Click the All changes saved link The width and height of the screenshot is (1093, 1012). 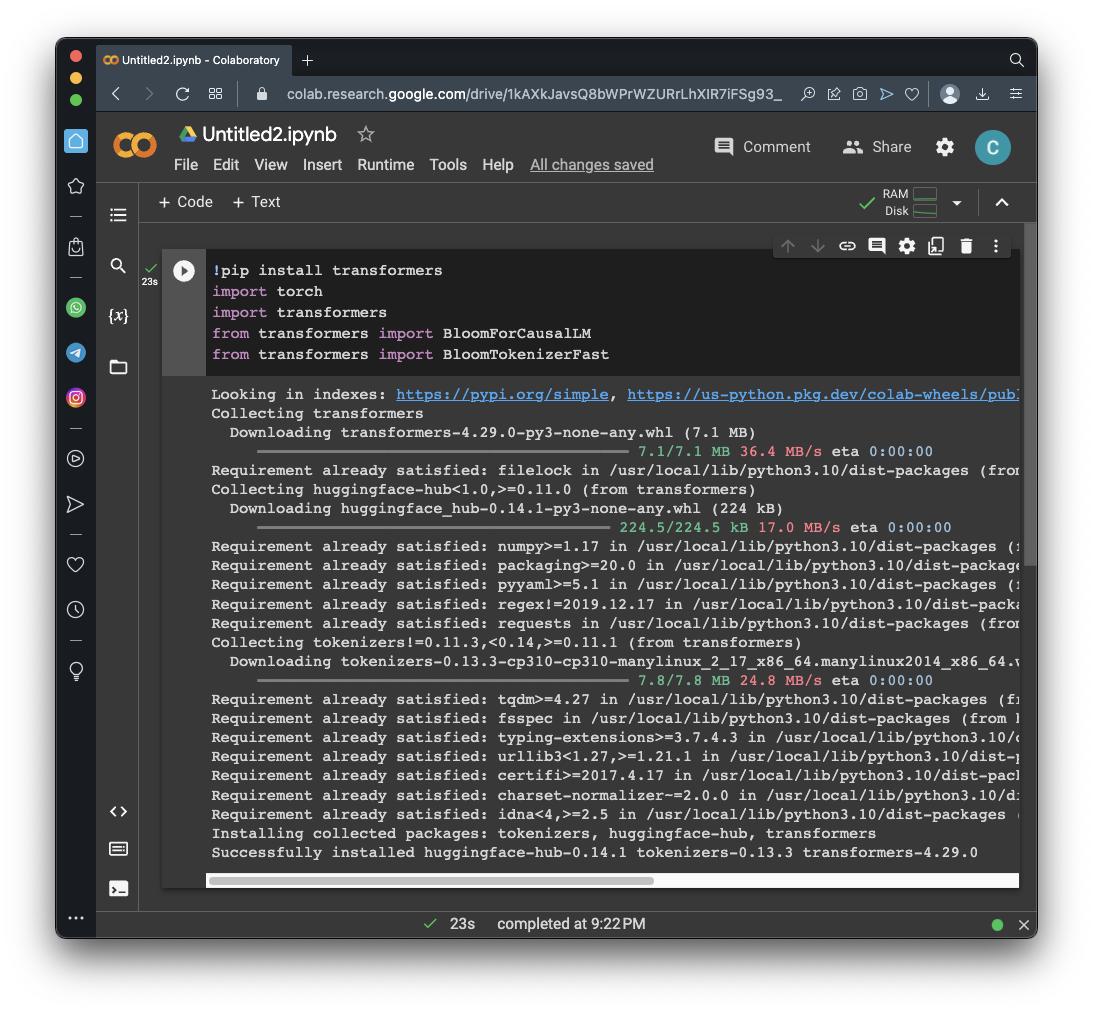592,165
